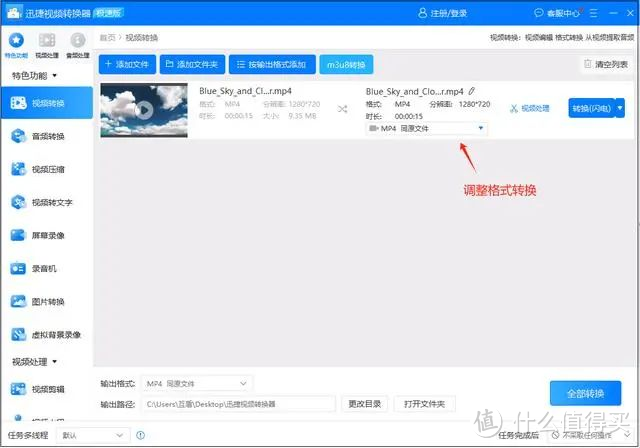
Task: Collapse the 视频处理 sidebar section
Action: coord(35,362)
